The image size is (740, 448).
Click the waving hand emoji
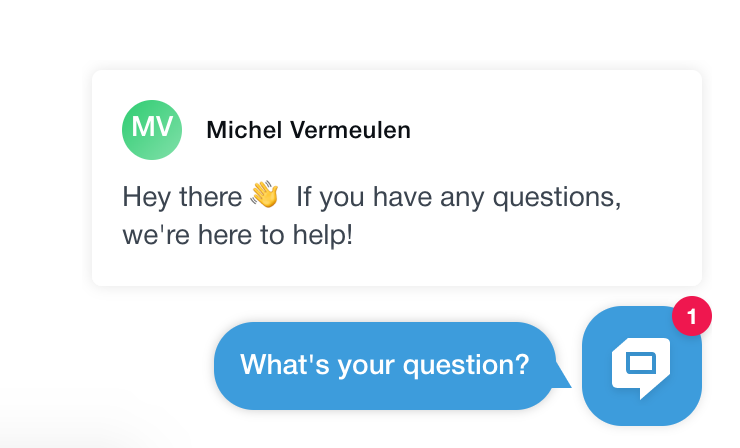click(x=264, y=194)
